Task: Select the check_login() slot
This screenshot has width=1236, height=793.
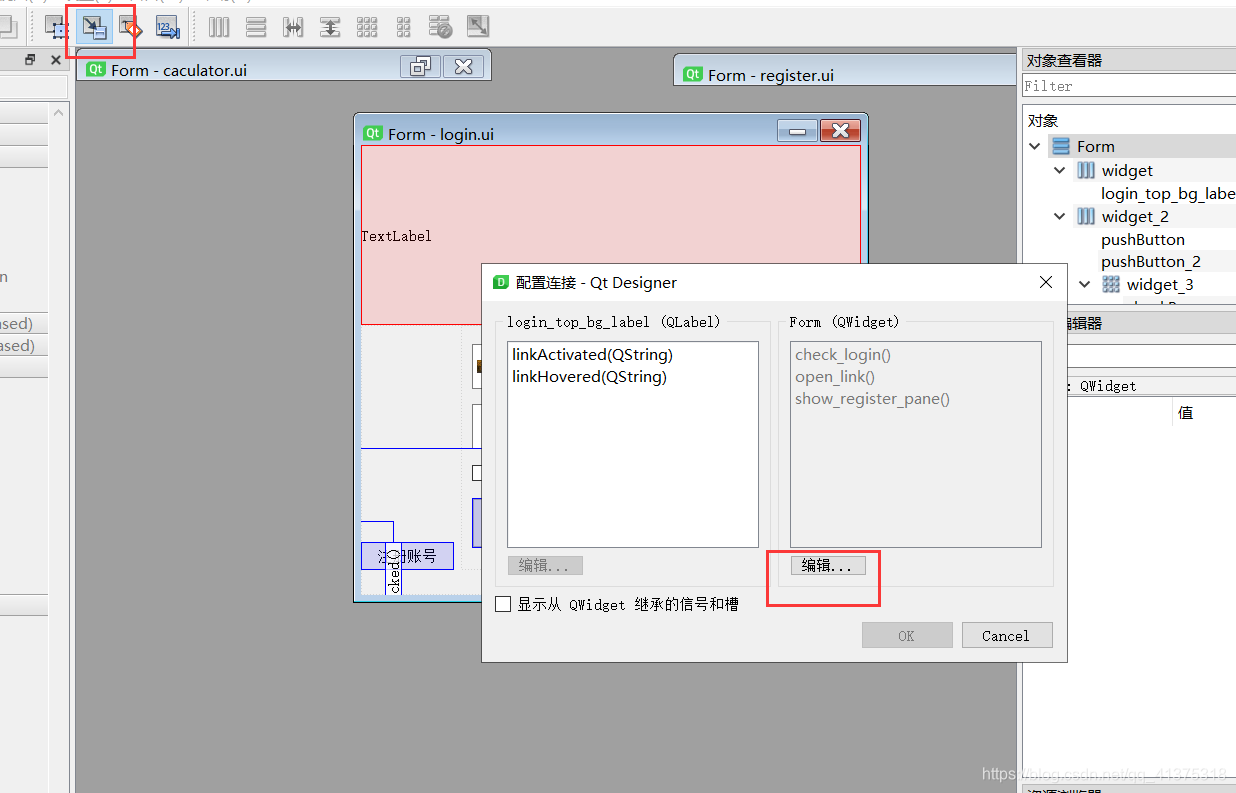Action: pos(843,354)
